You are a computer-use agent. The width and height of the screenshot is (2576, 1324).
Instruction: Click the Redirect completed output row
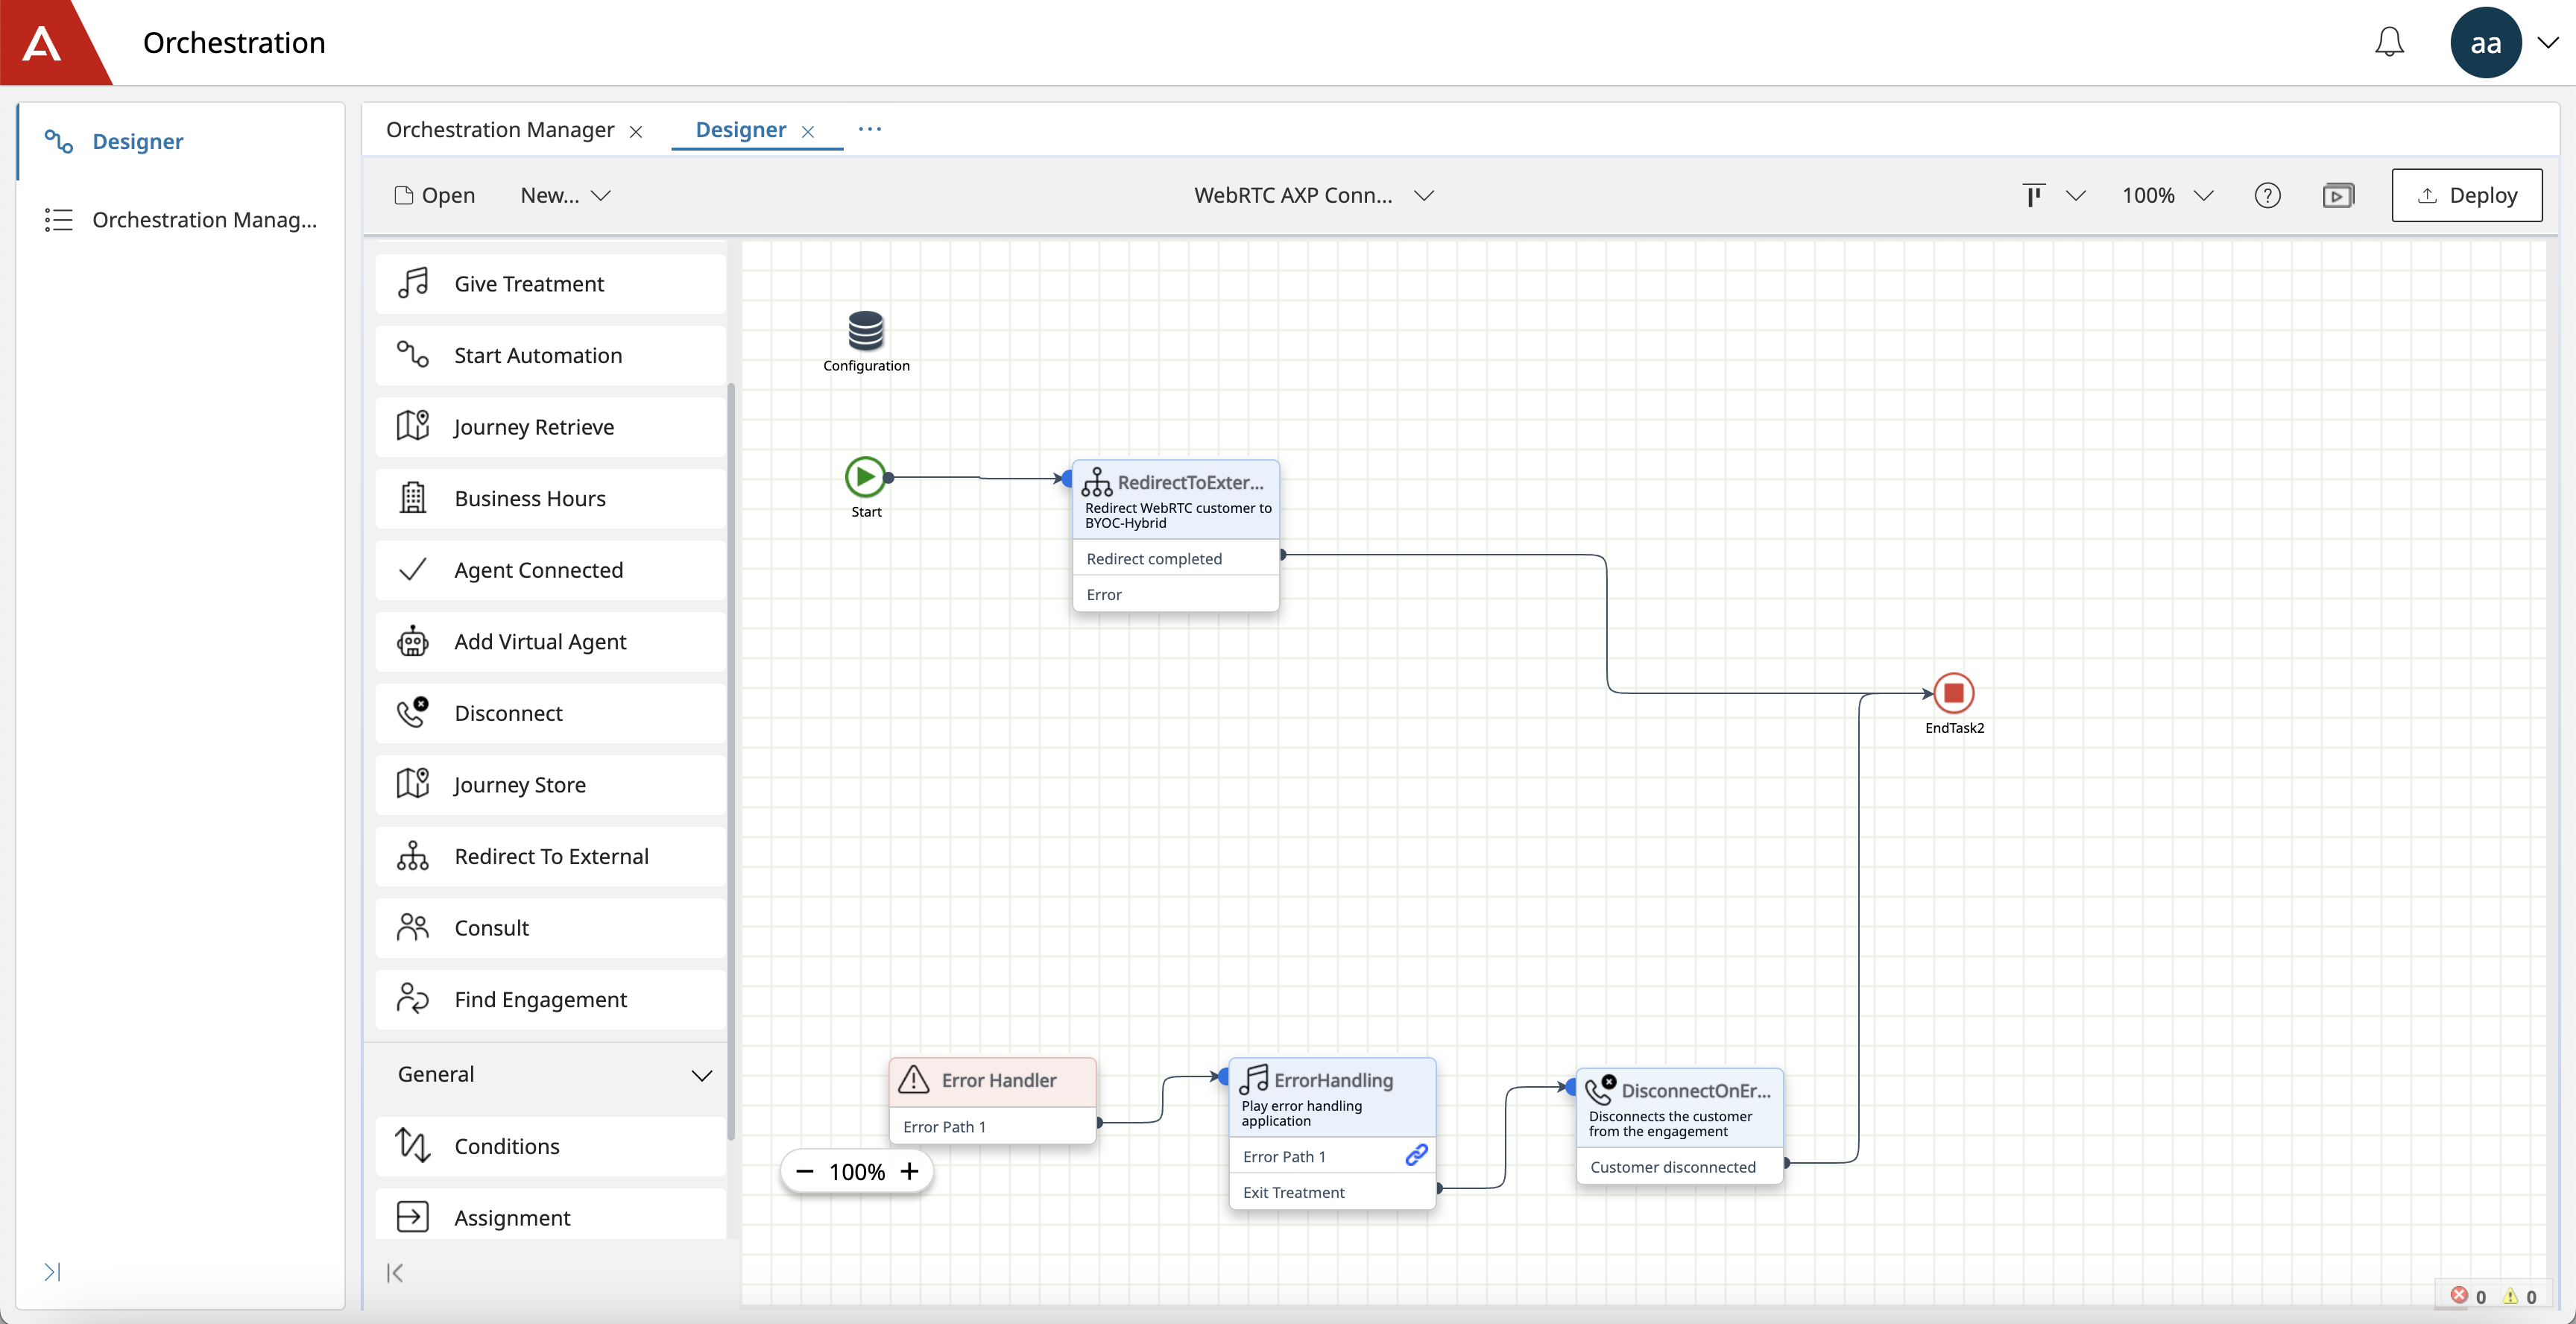[1175, 558]
